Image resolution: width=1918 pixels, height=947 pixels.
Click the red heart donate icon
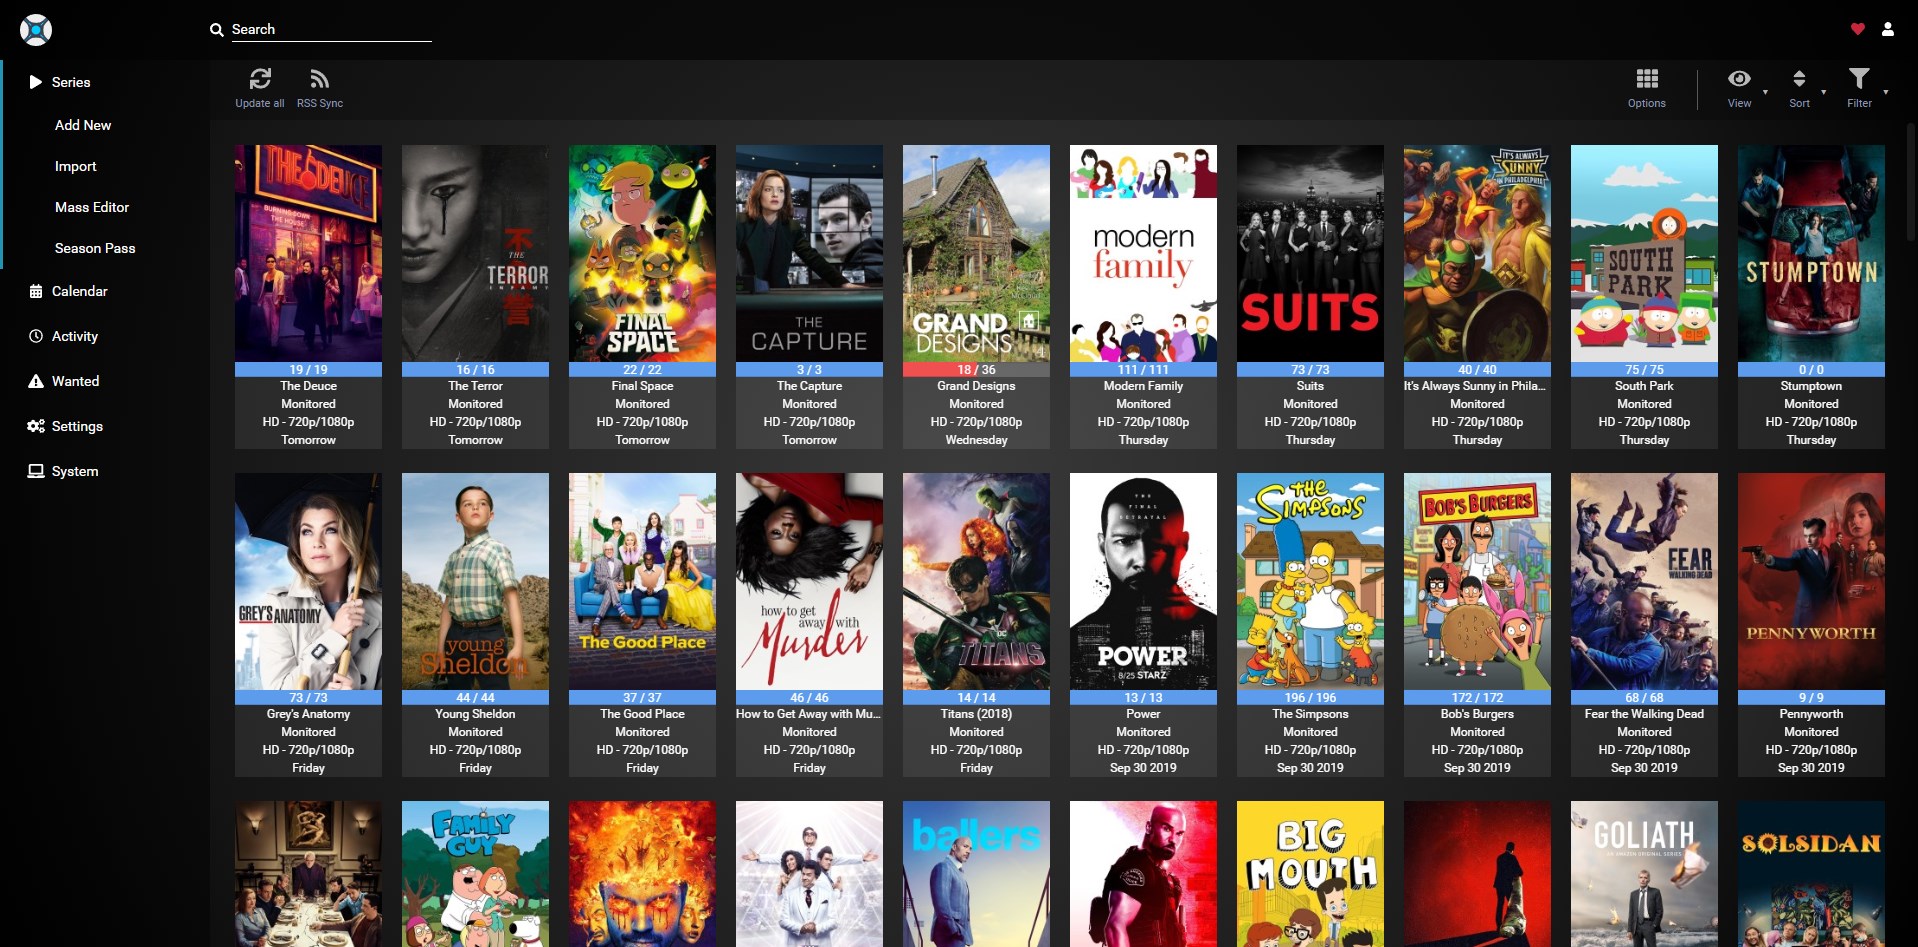click(1857, 29)
